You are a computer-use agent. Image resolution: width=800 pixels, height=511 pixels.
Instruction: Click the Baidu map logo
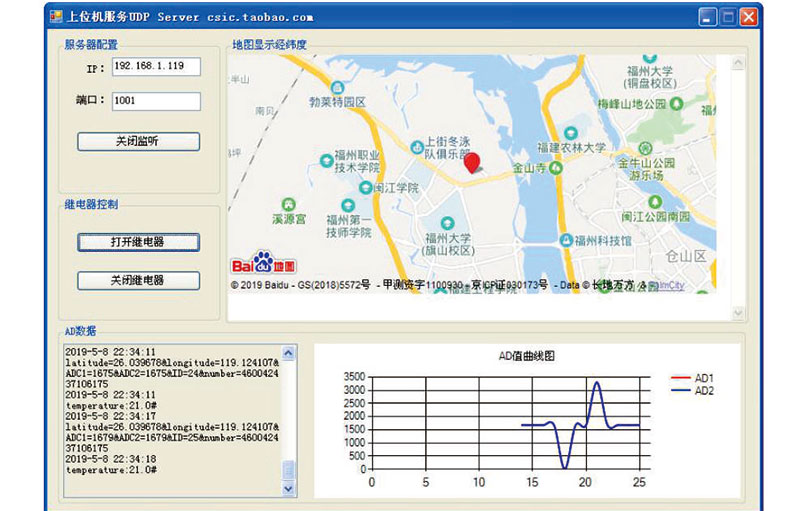[263, 262]
